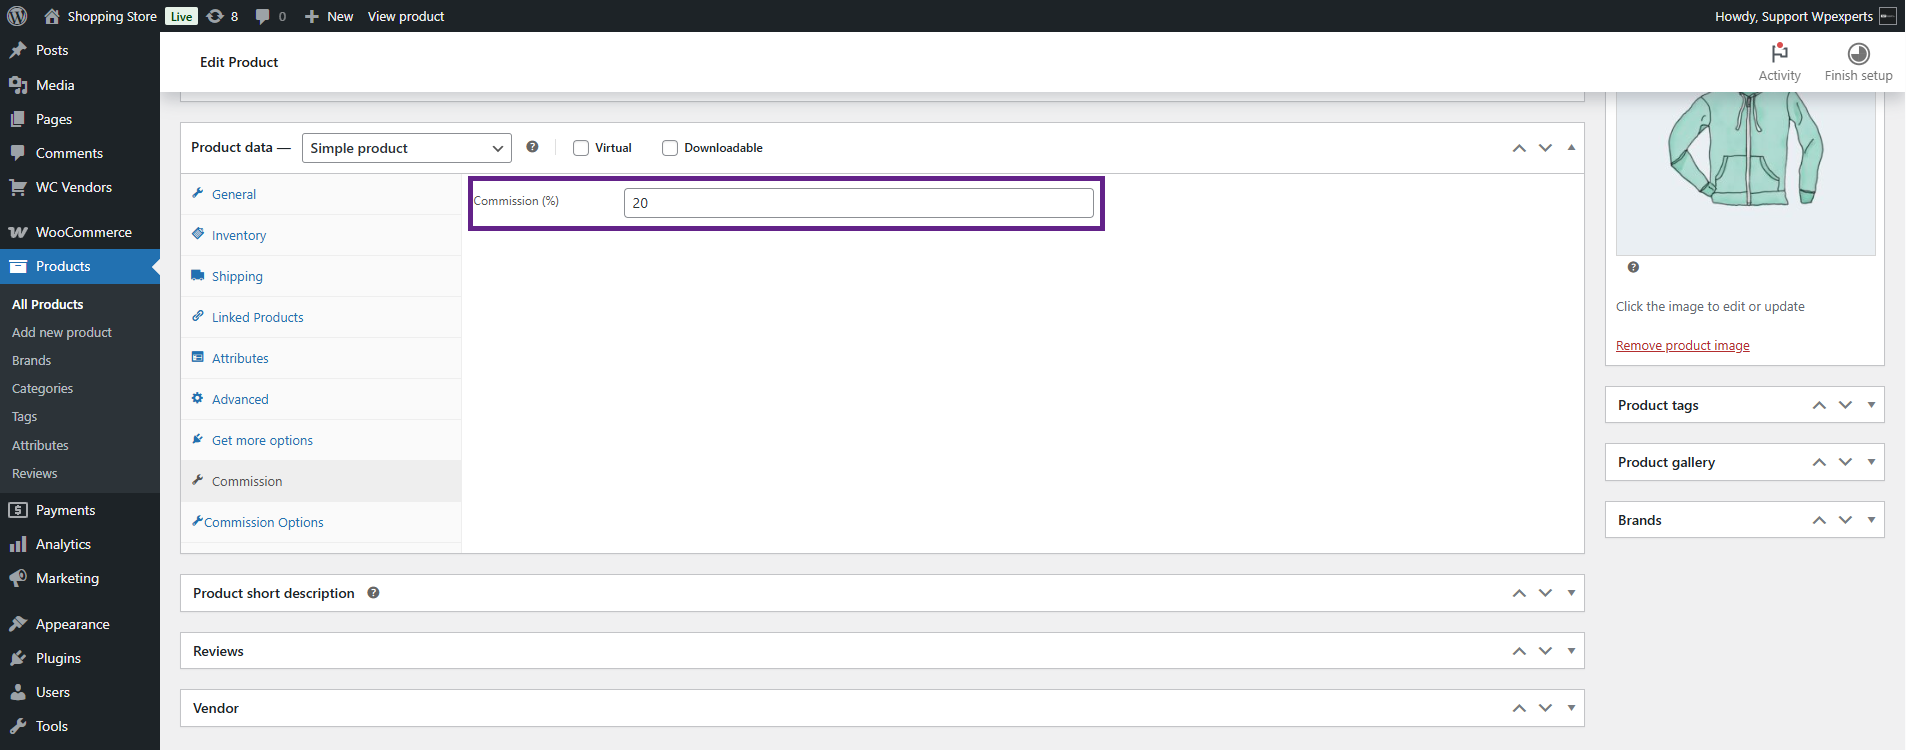Enable the Virtual checkbox
Image resolution: width=1906 pixels, height=750 pixels.
click(581, 148)
